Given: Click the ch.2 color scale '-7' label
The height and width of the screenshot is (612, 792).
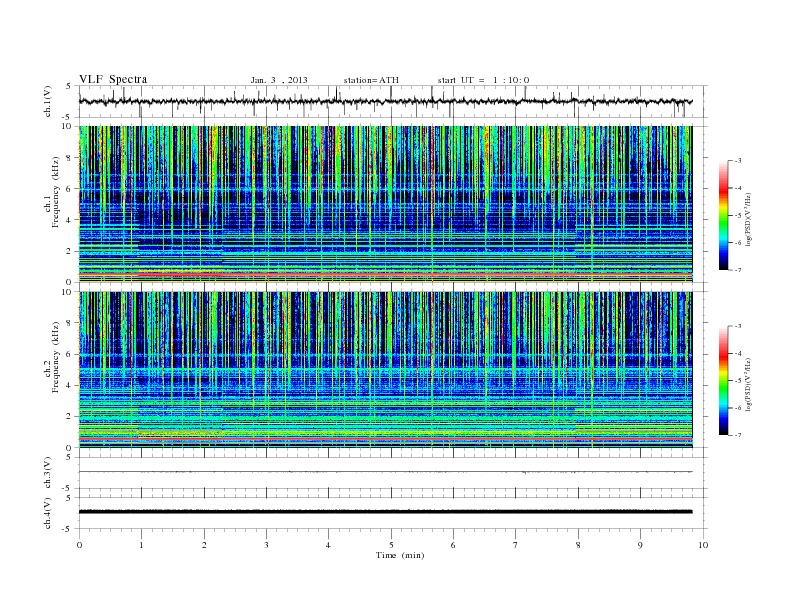Looking at the screenshot, I should click(737, 435).
